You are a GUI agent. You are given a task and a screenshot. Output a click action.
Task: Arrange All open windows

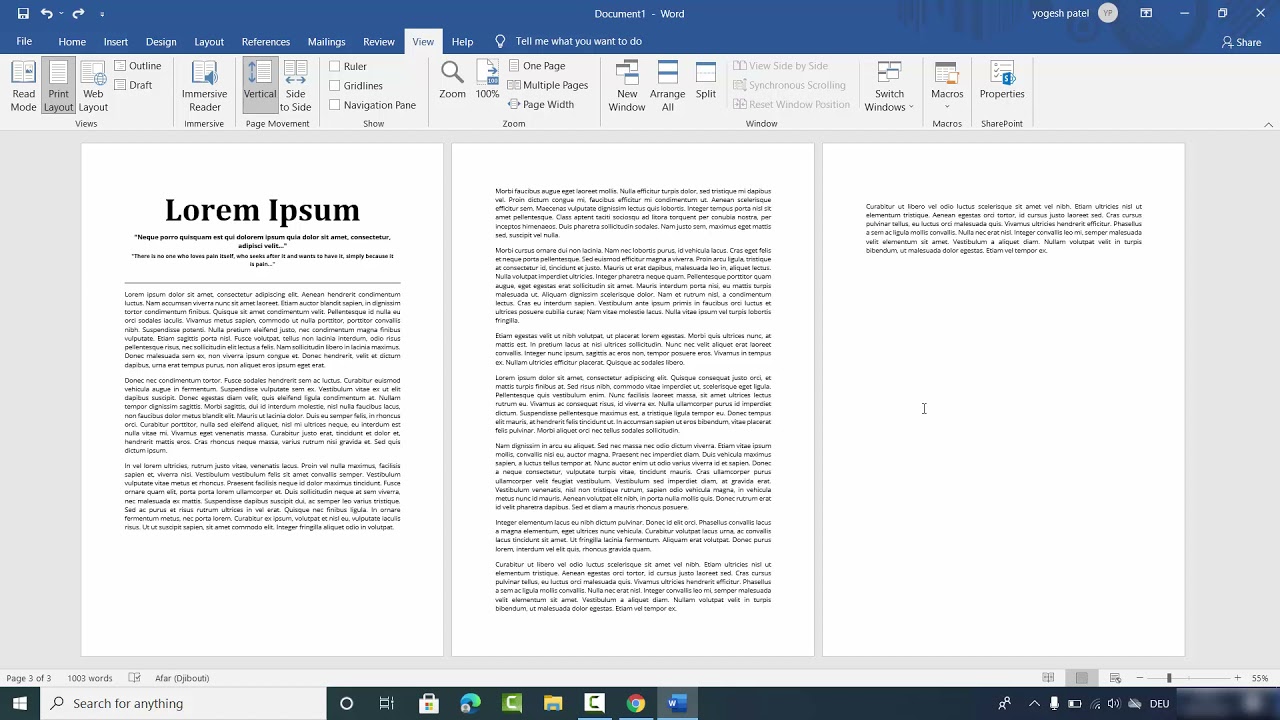(668, 87)
